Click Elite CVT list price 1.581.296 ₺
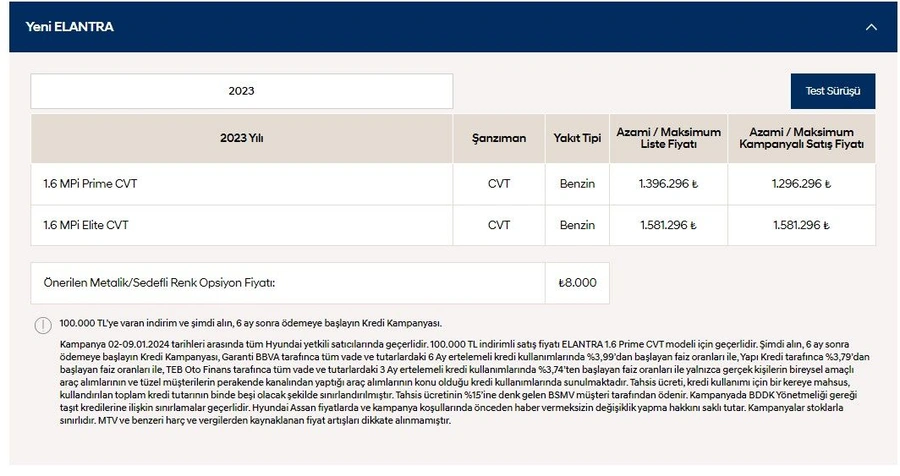Screen dimensions: 900x476 [x=668, y=225]
